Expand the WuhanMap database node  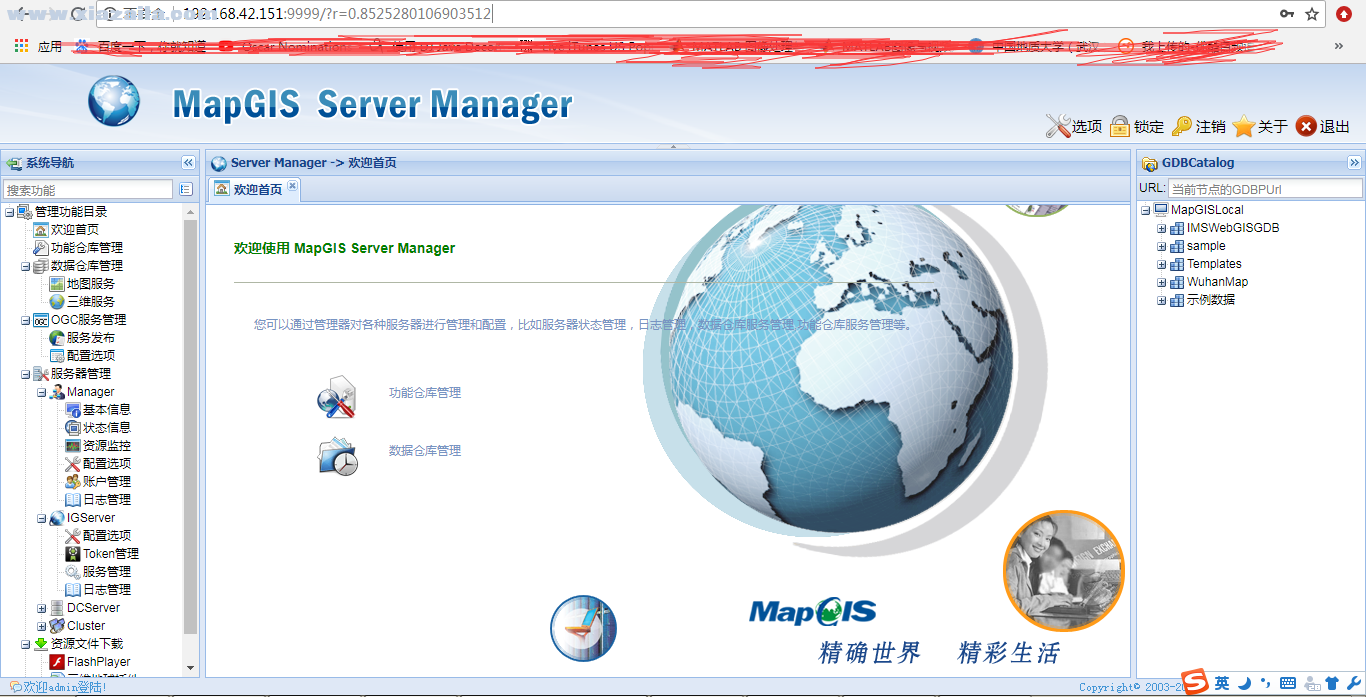(x=1162, y=282)
